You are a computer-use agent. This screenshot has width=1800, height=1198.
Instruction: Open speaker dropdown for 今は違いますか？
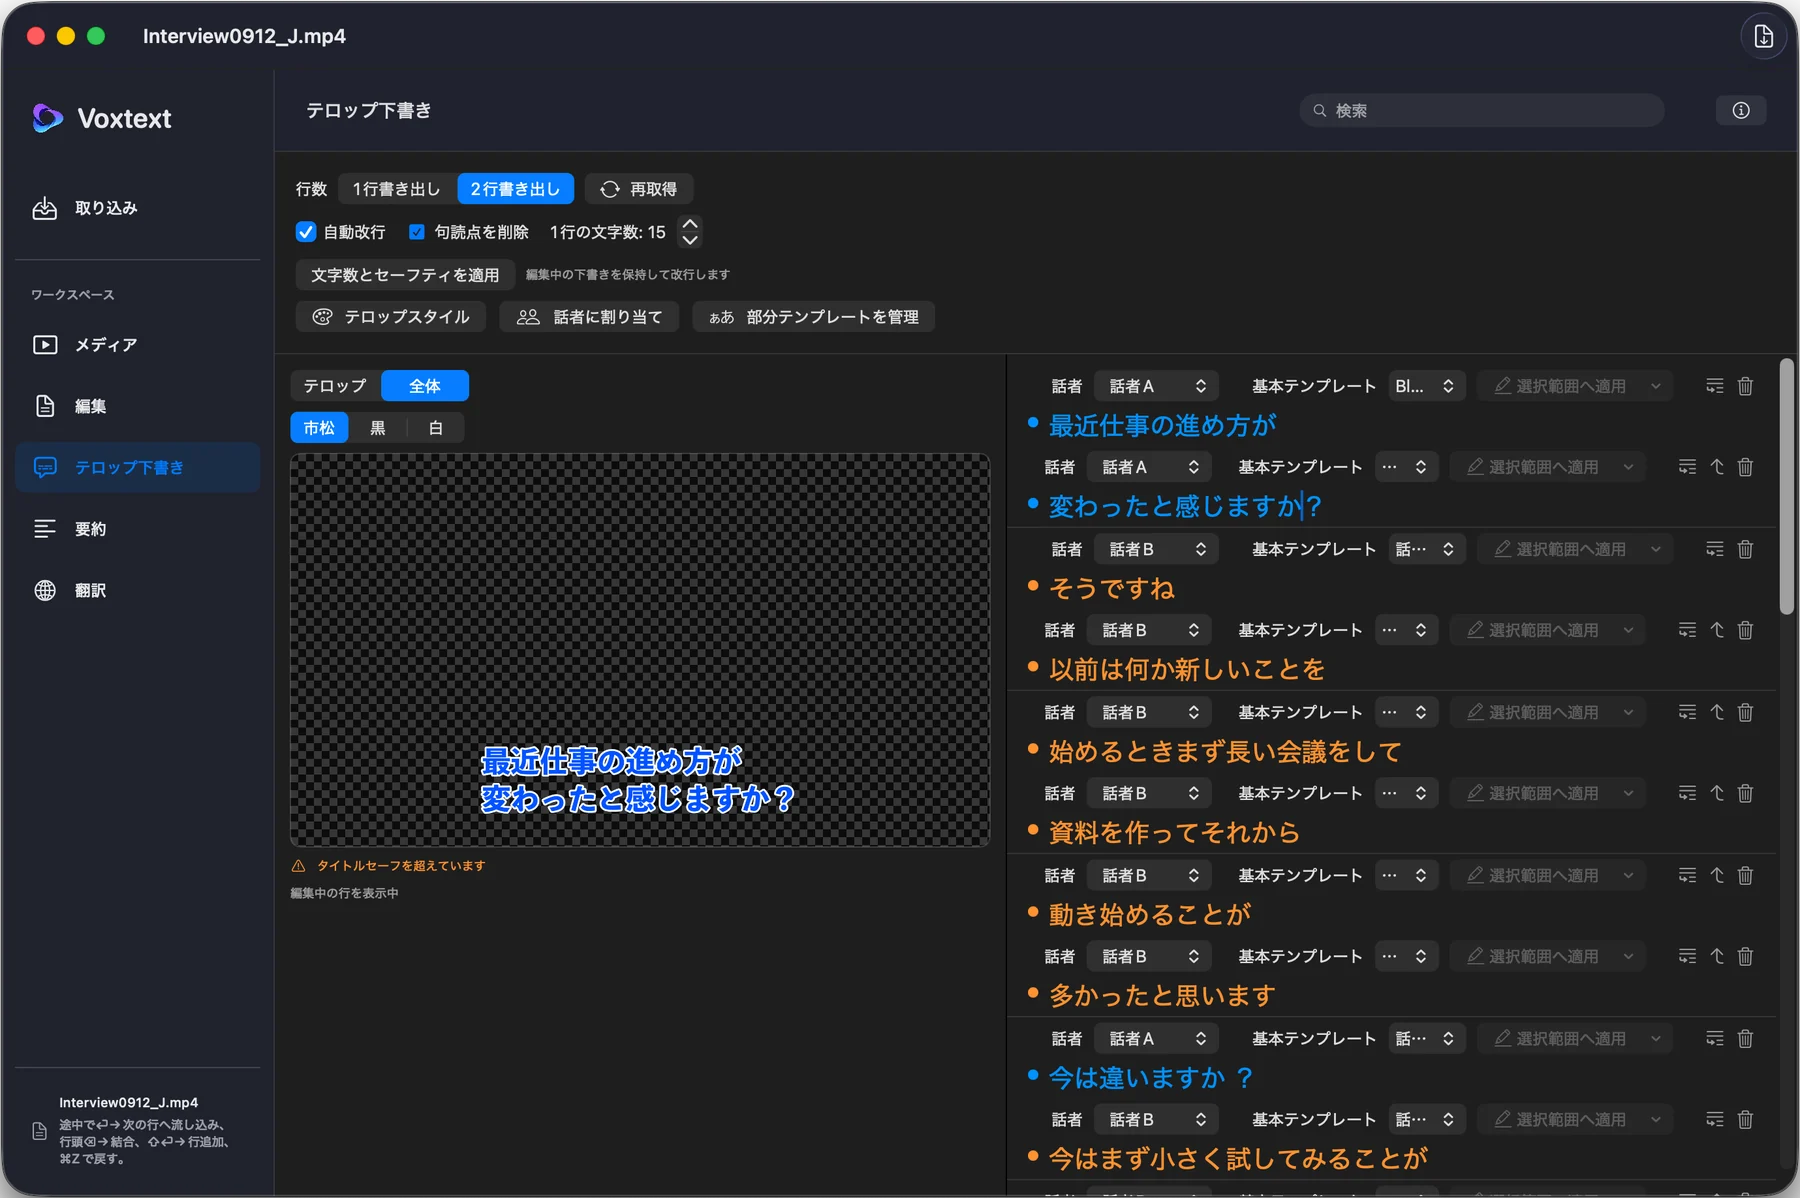[1156, 1038]
